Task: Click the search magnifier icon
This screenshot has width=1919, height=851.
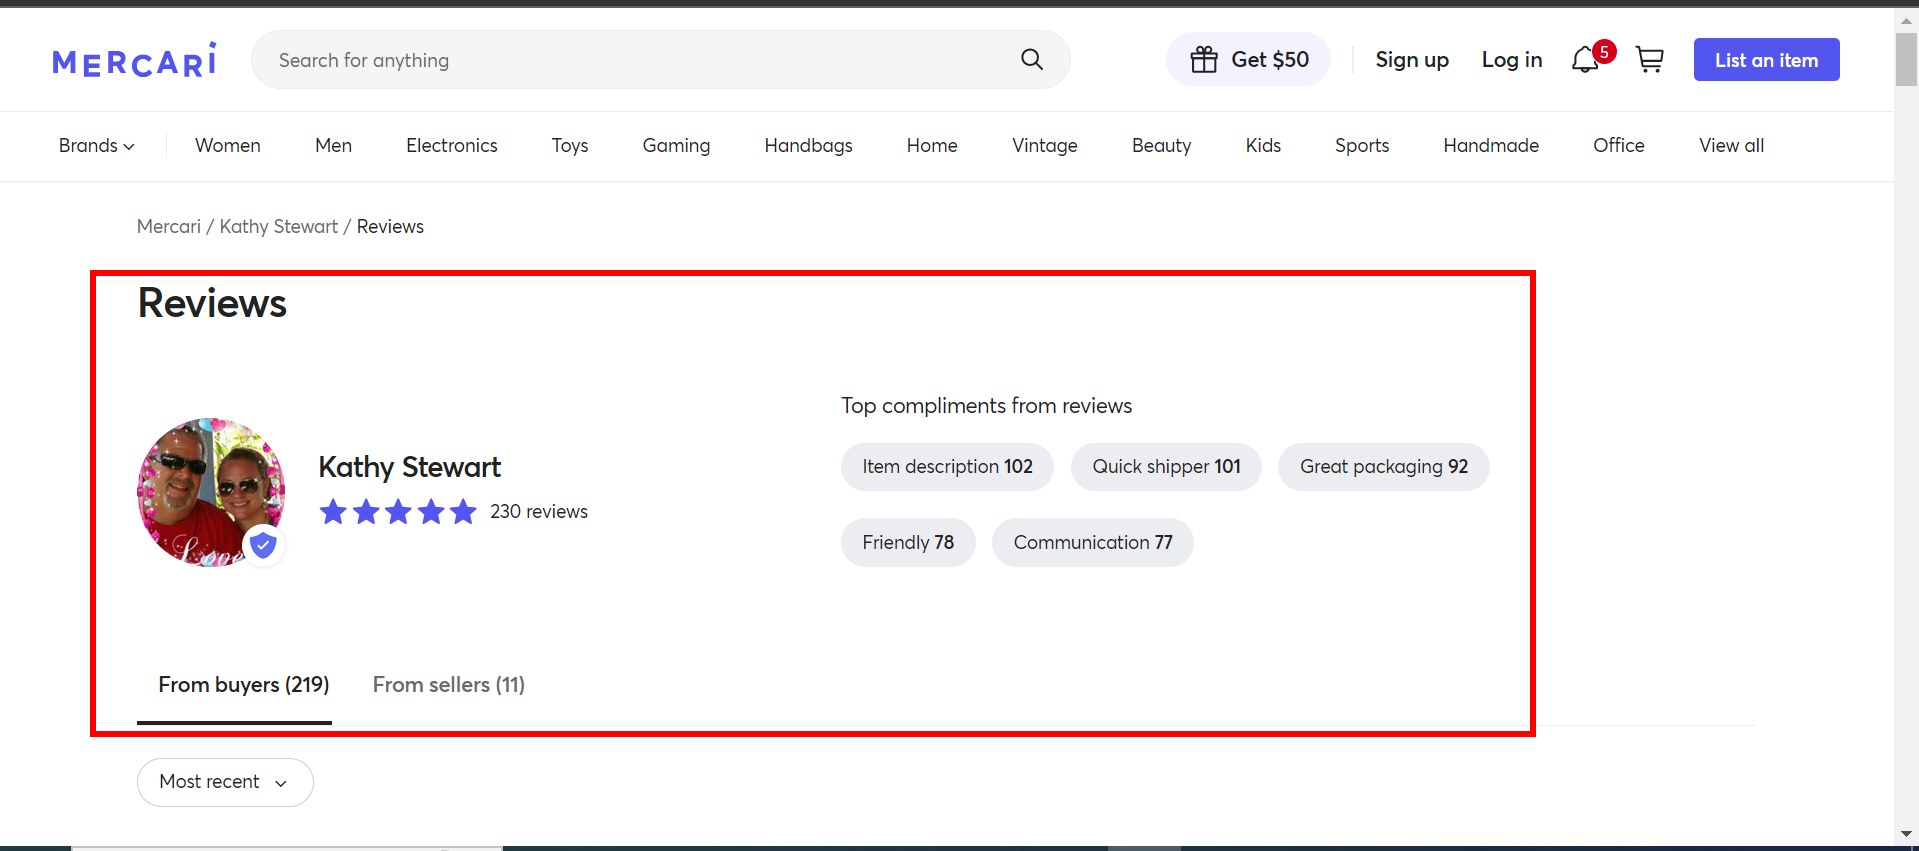Action: pos(1032,60)
